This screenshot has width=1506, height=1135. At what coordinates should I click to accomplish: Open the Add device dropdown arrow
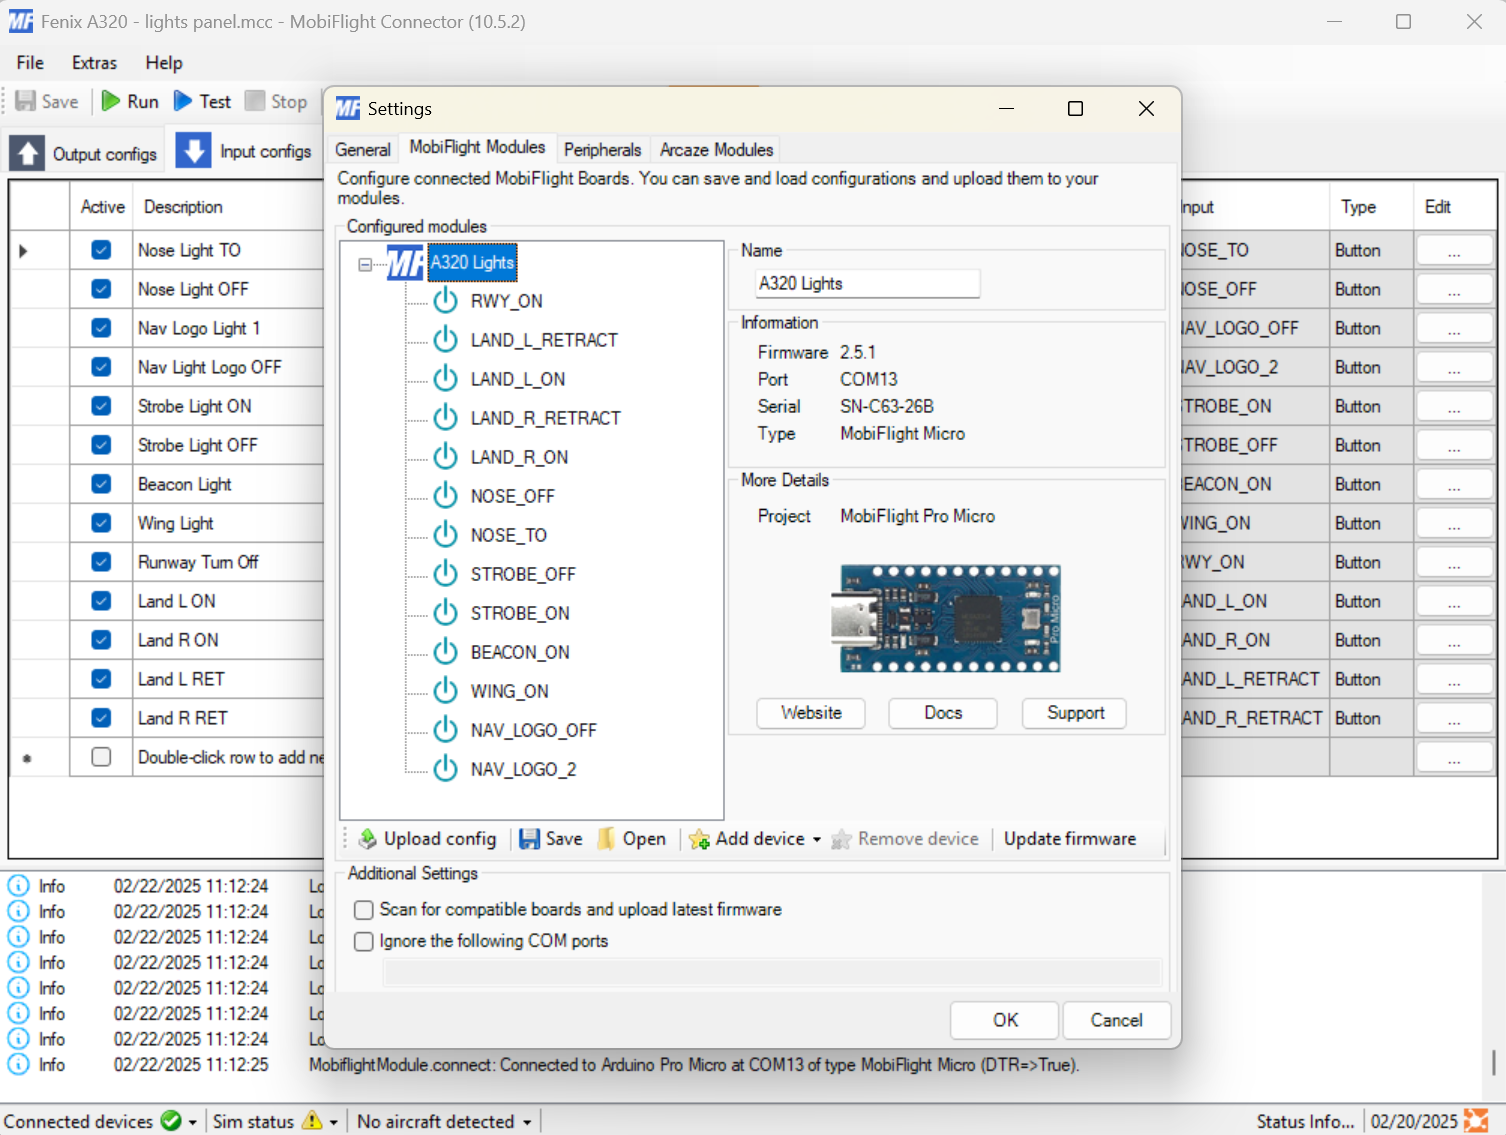[817, 840]
